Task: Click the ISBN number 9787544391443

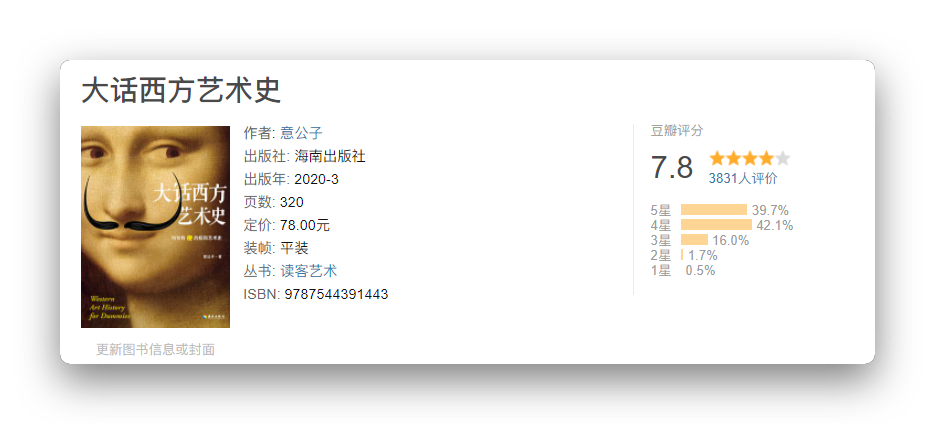Action: [x=336, y=294]
